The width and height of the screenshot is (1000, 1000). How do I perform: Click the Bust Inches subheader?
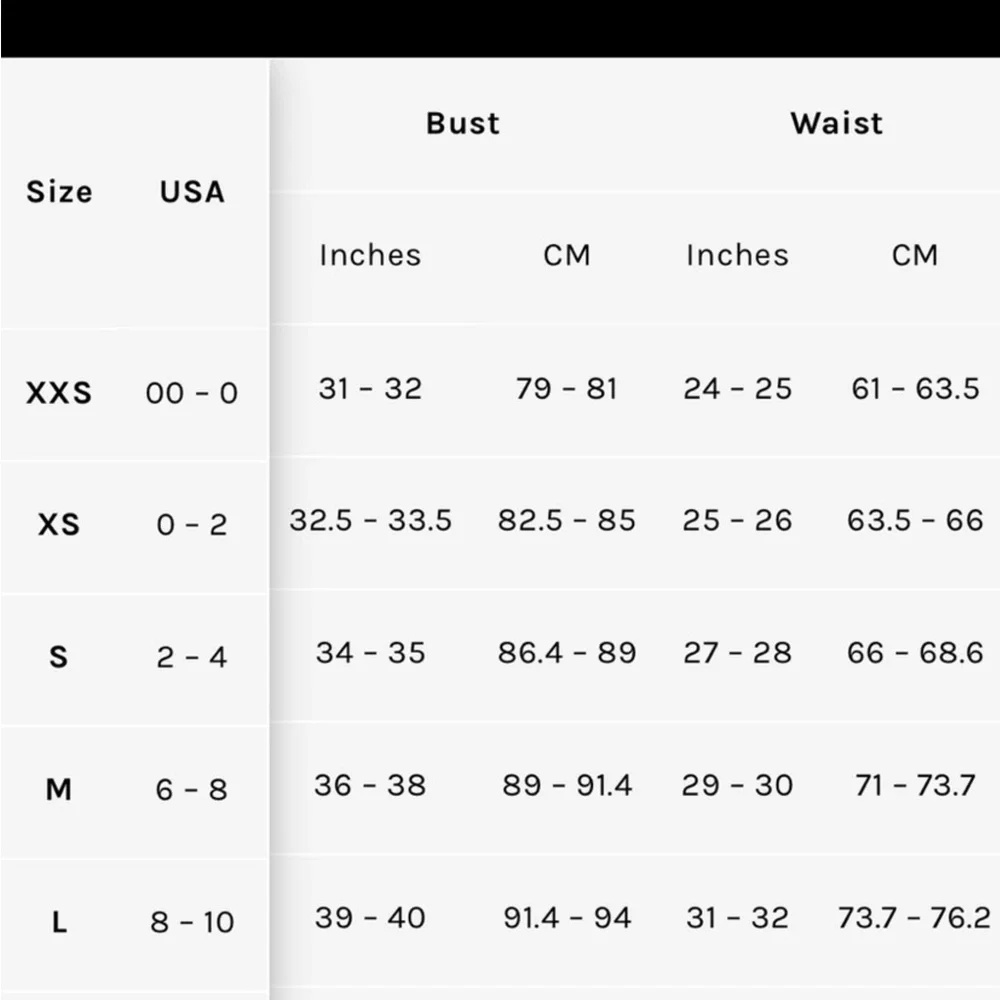tap(371, 255)
